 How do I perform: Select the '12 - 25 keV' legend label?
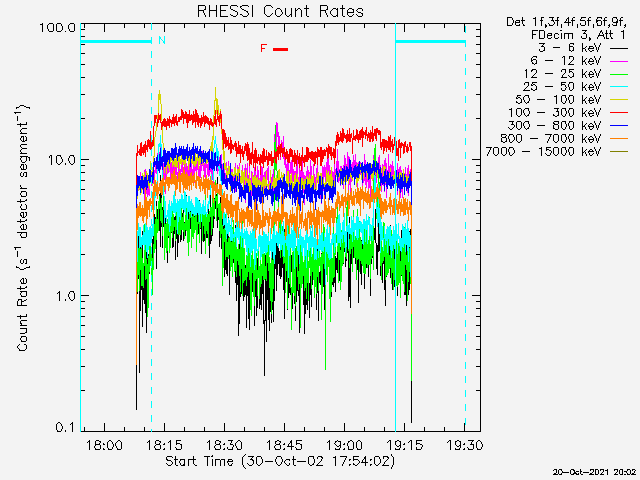pyautogui.click(x=563, y=74)
